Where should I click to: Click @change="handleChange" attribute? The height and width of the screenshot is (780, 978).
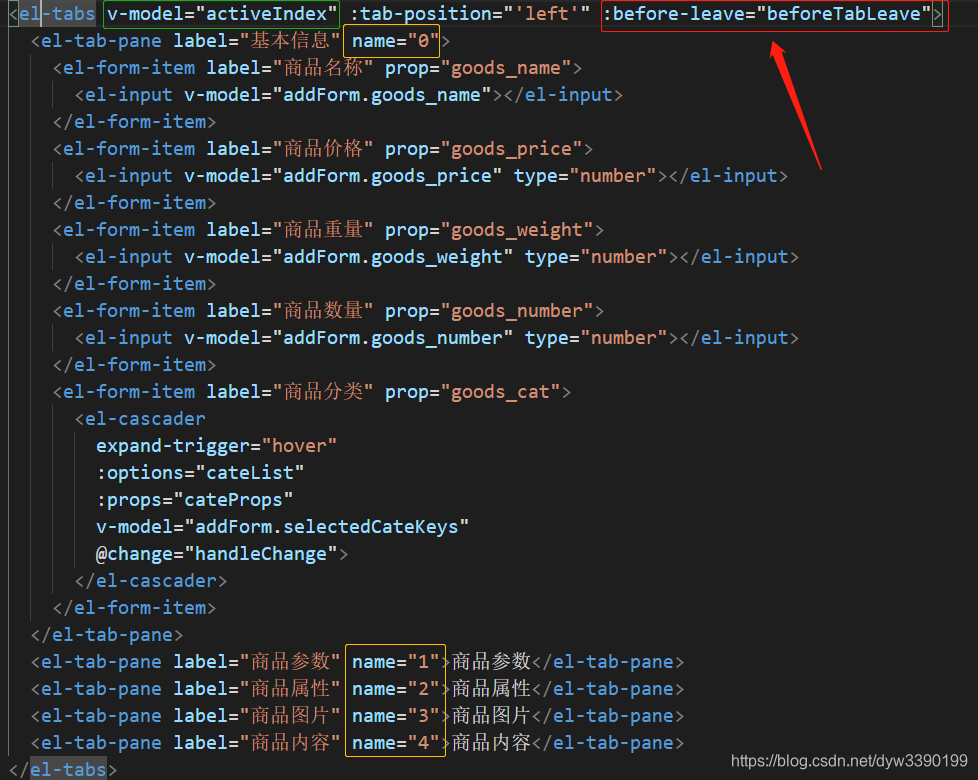[x=216, y=554]
